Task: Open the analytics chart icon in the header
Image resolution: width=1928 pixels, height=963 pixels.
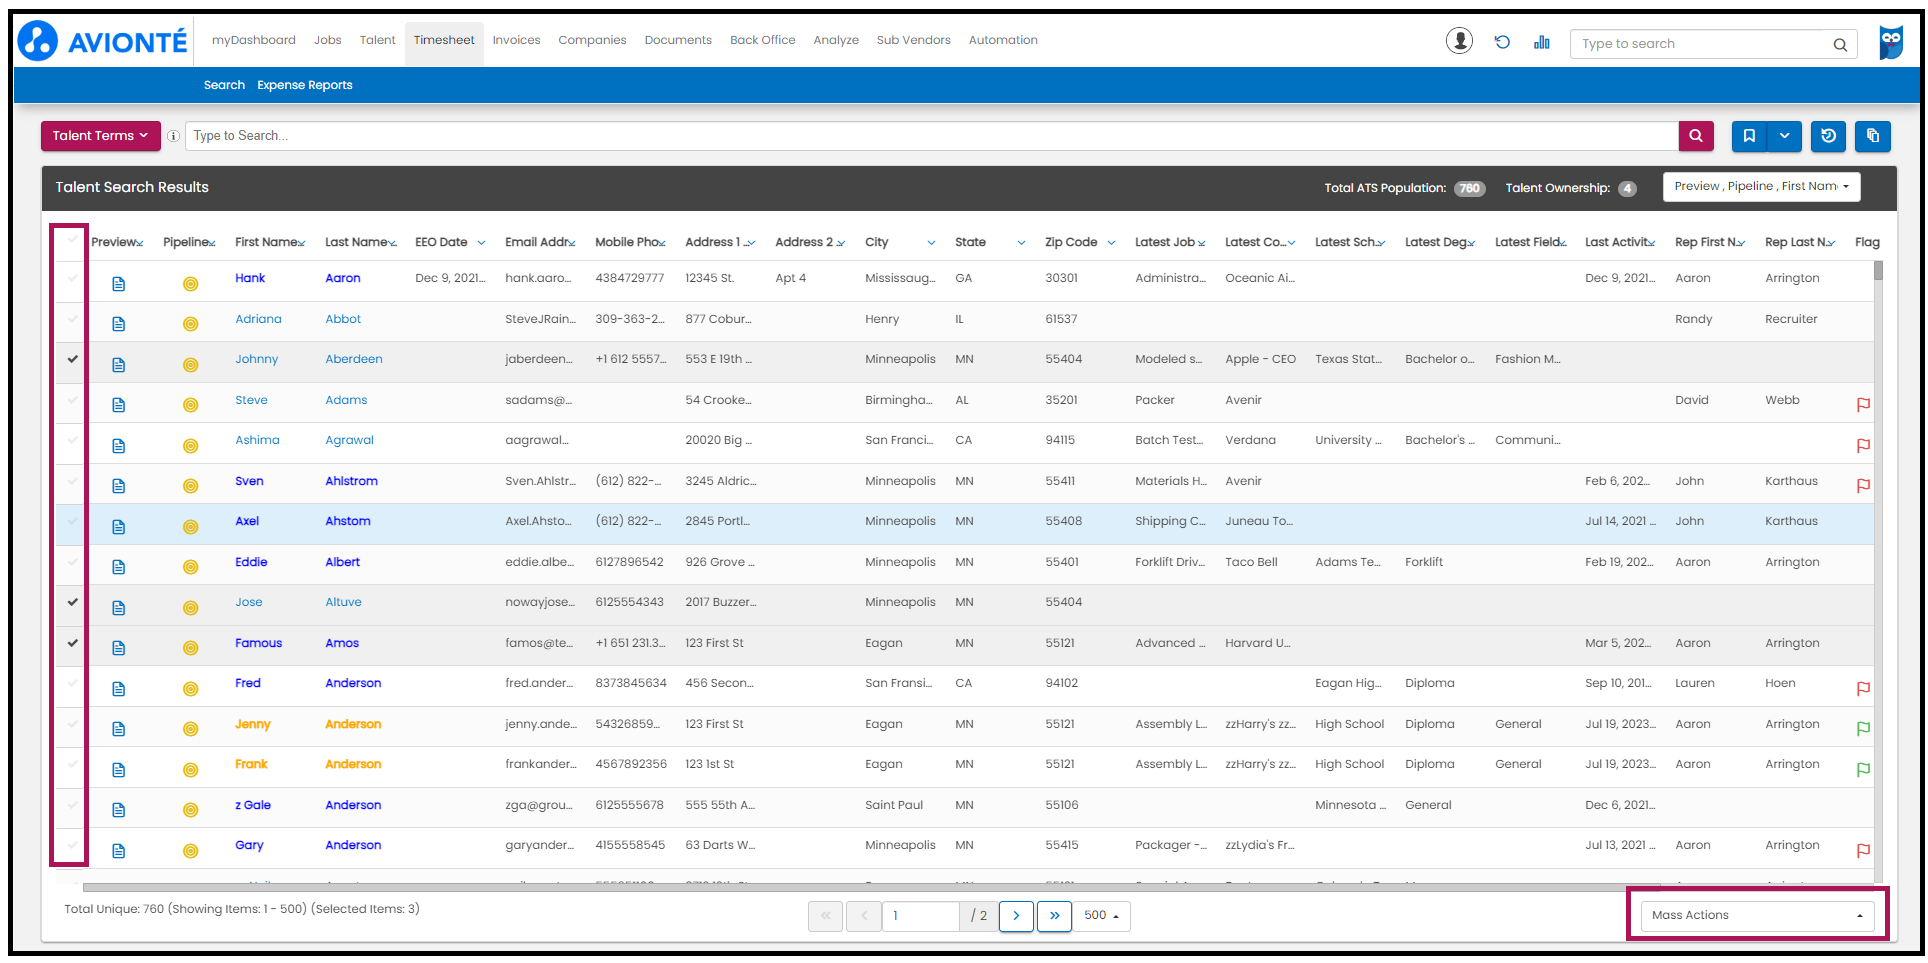Action: pyautogui.click(x=1541, y=41)
